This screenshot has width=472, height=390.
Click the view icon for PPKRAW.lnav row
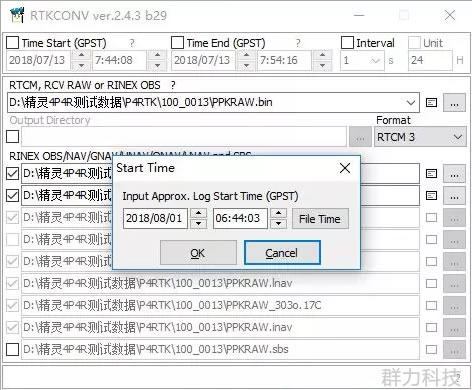432,284
